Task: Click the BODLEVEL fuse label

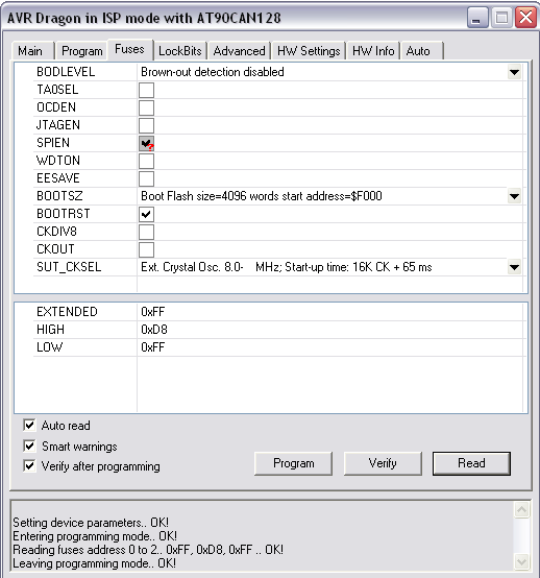Action: pos(66,72)
